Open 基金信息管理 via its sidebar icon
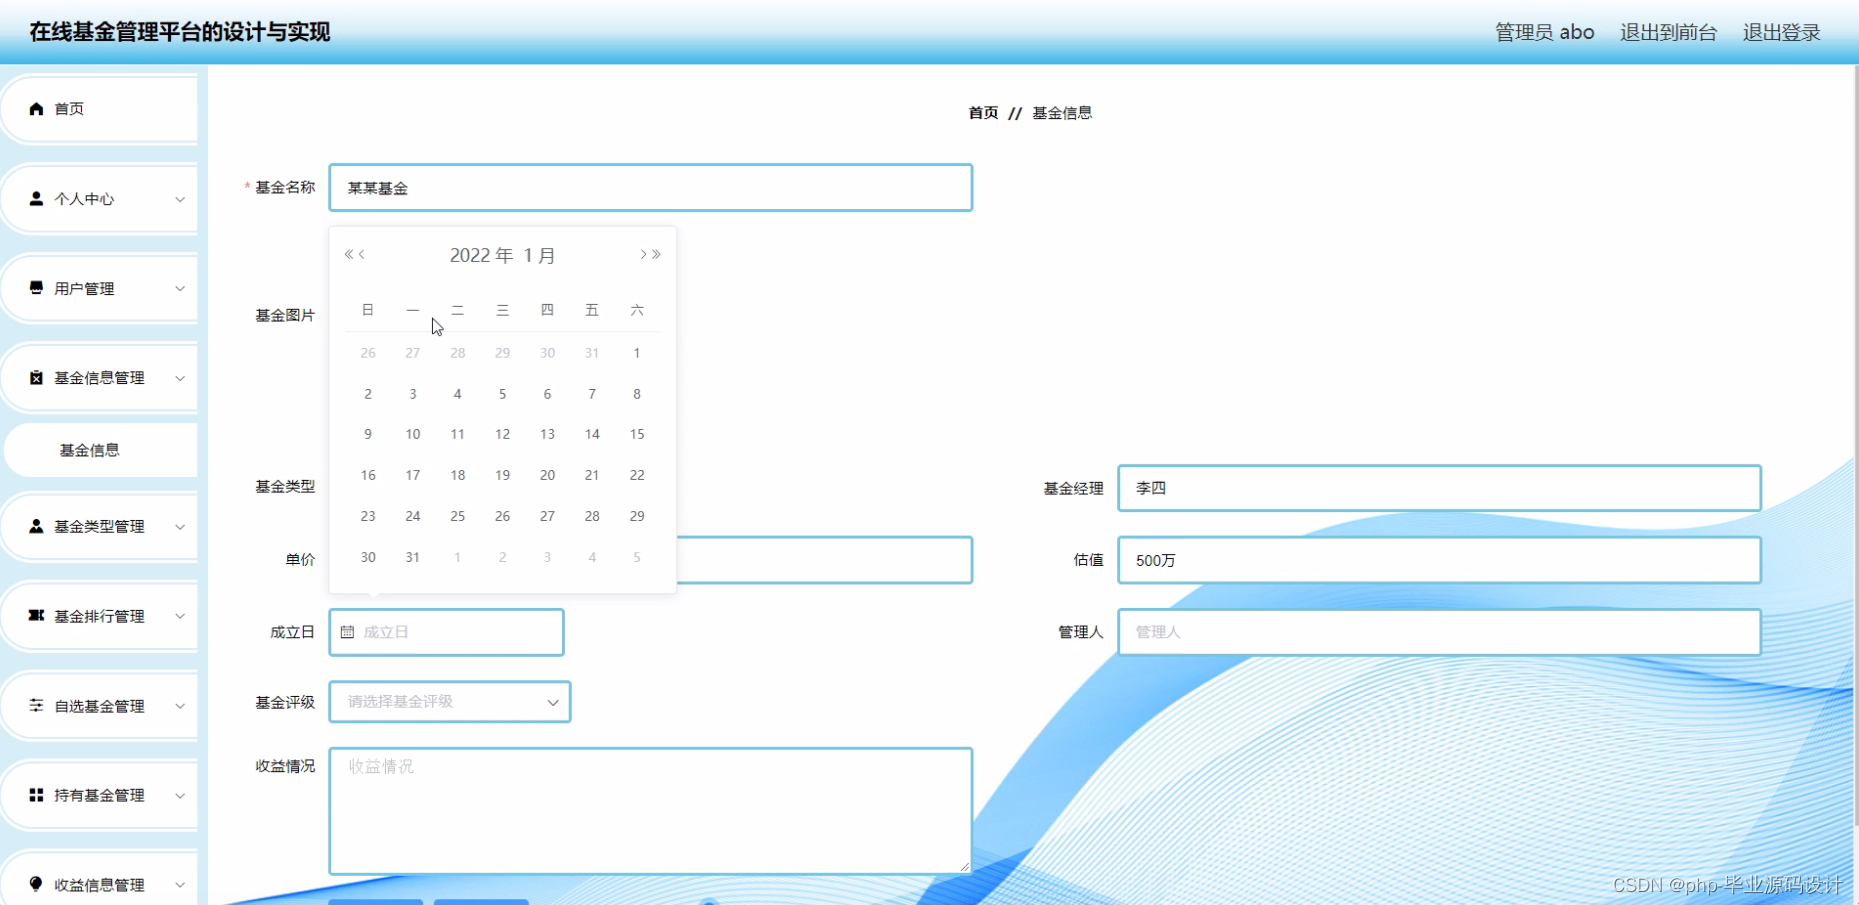 pyautogui.click(x=36, y=377)
